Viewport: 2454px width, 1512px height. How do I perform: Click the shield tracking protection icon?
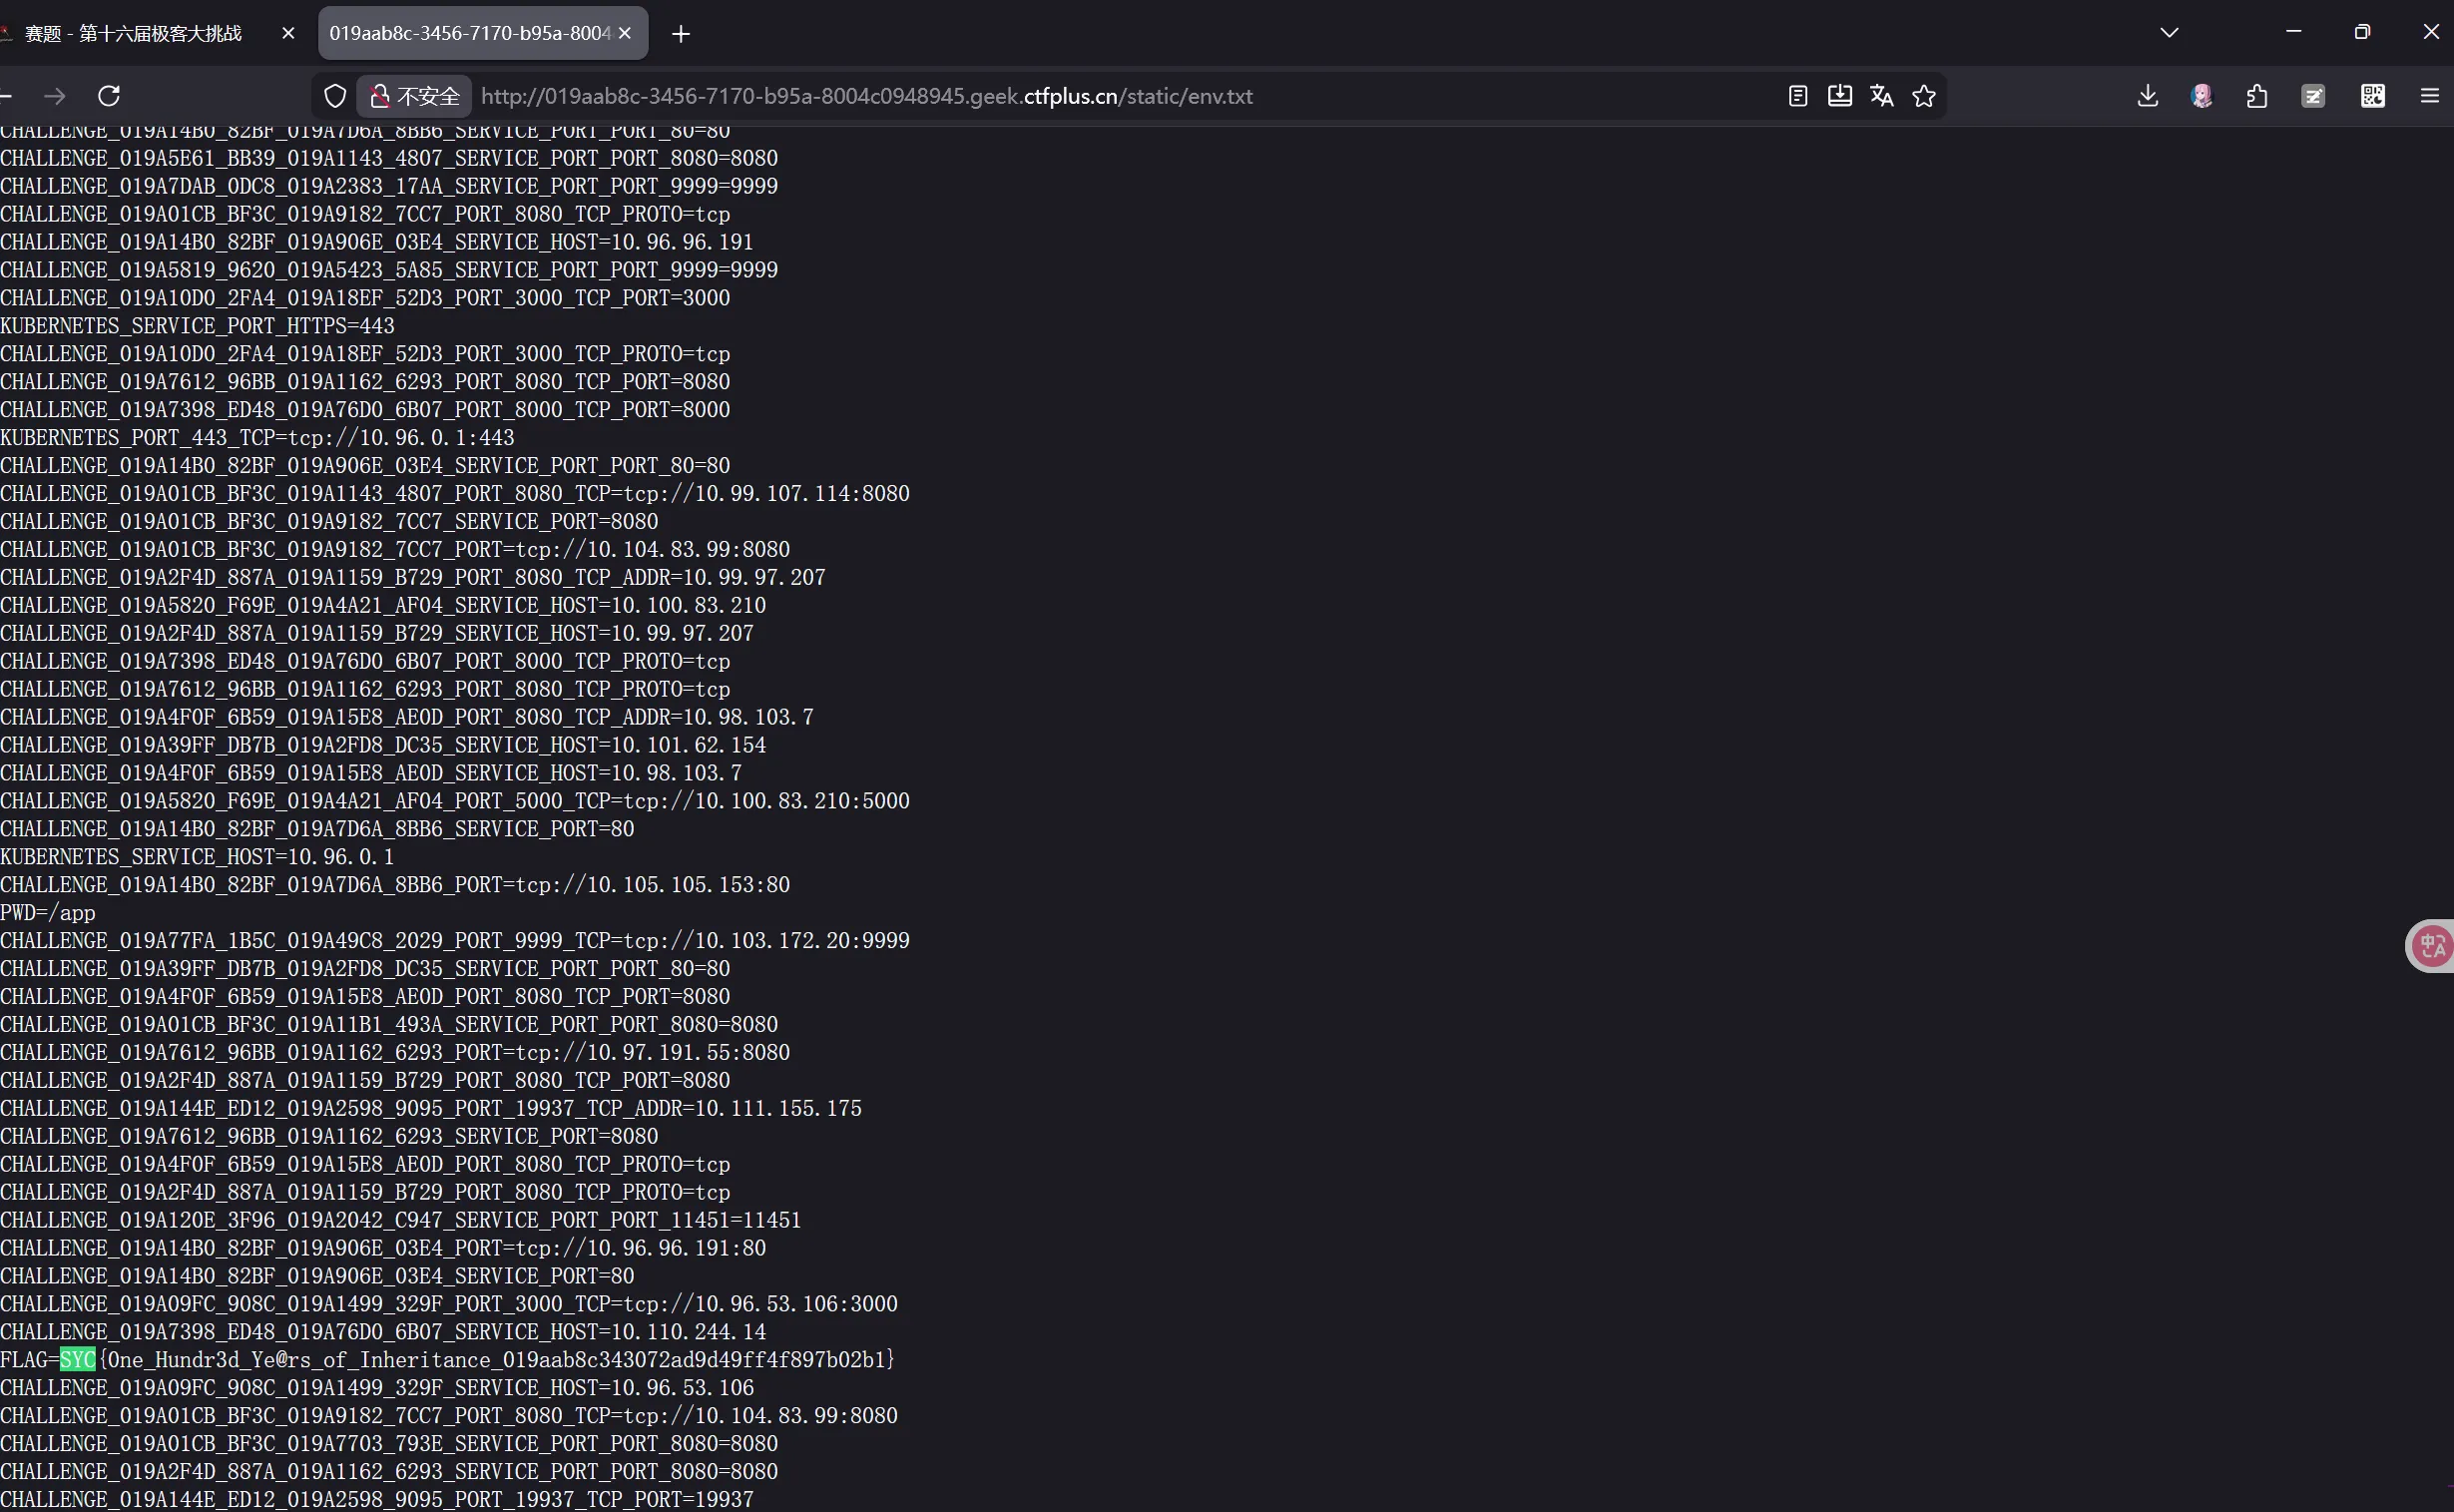335,96
